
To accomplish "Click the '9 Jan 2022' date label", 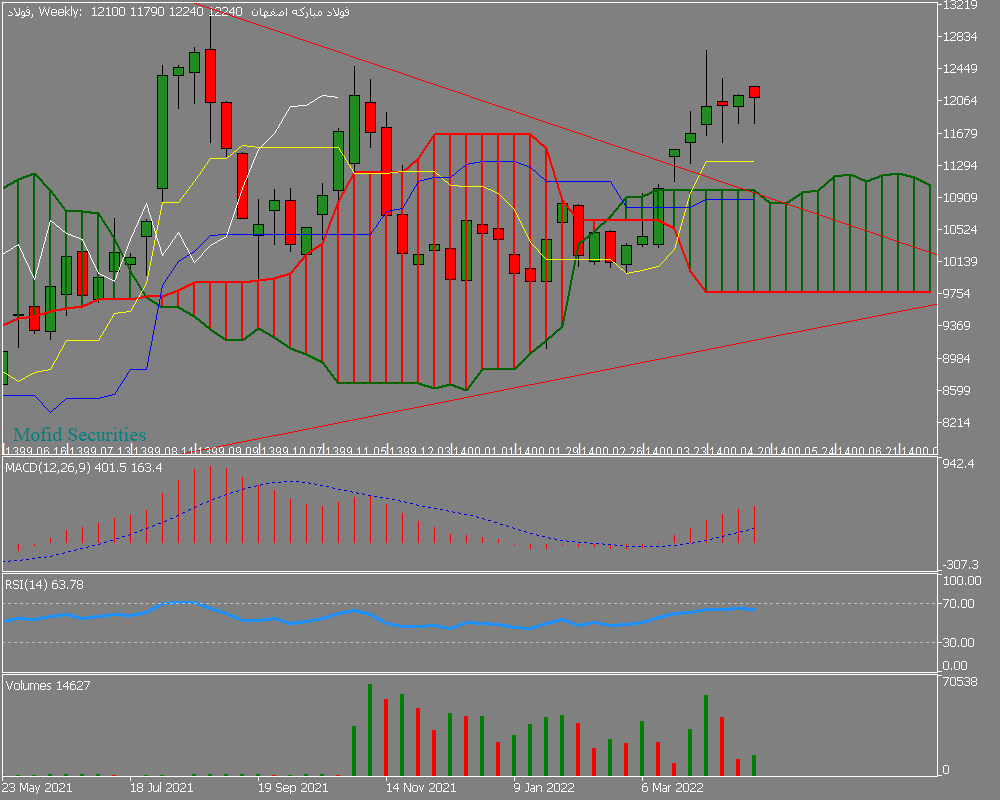I will [544, 787].
